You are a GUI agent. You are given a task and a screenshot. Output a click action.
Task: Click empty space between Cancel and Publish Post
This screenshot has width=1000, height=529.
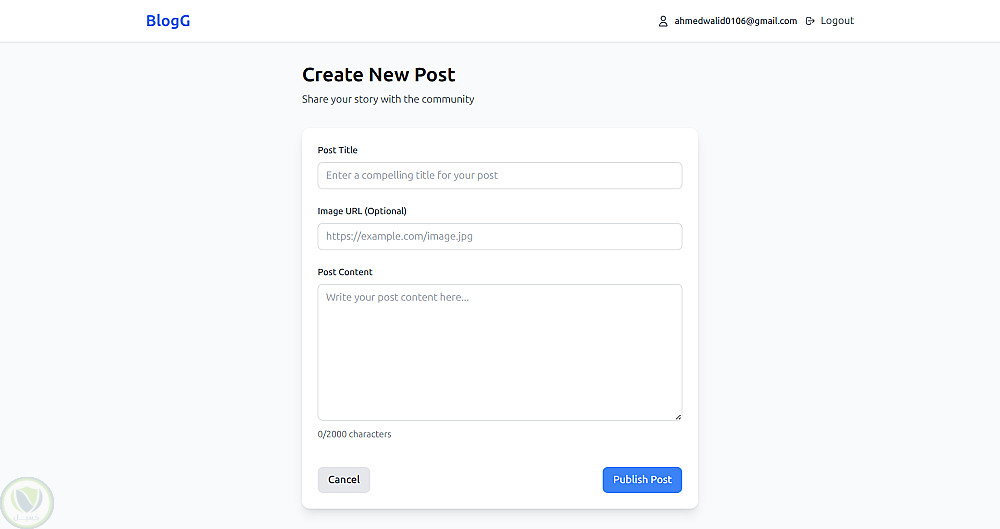tap(486, 480)
